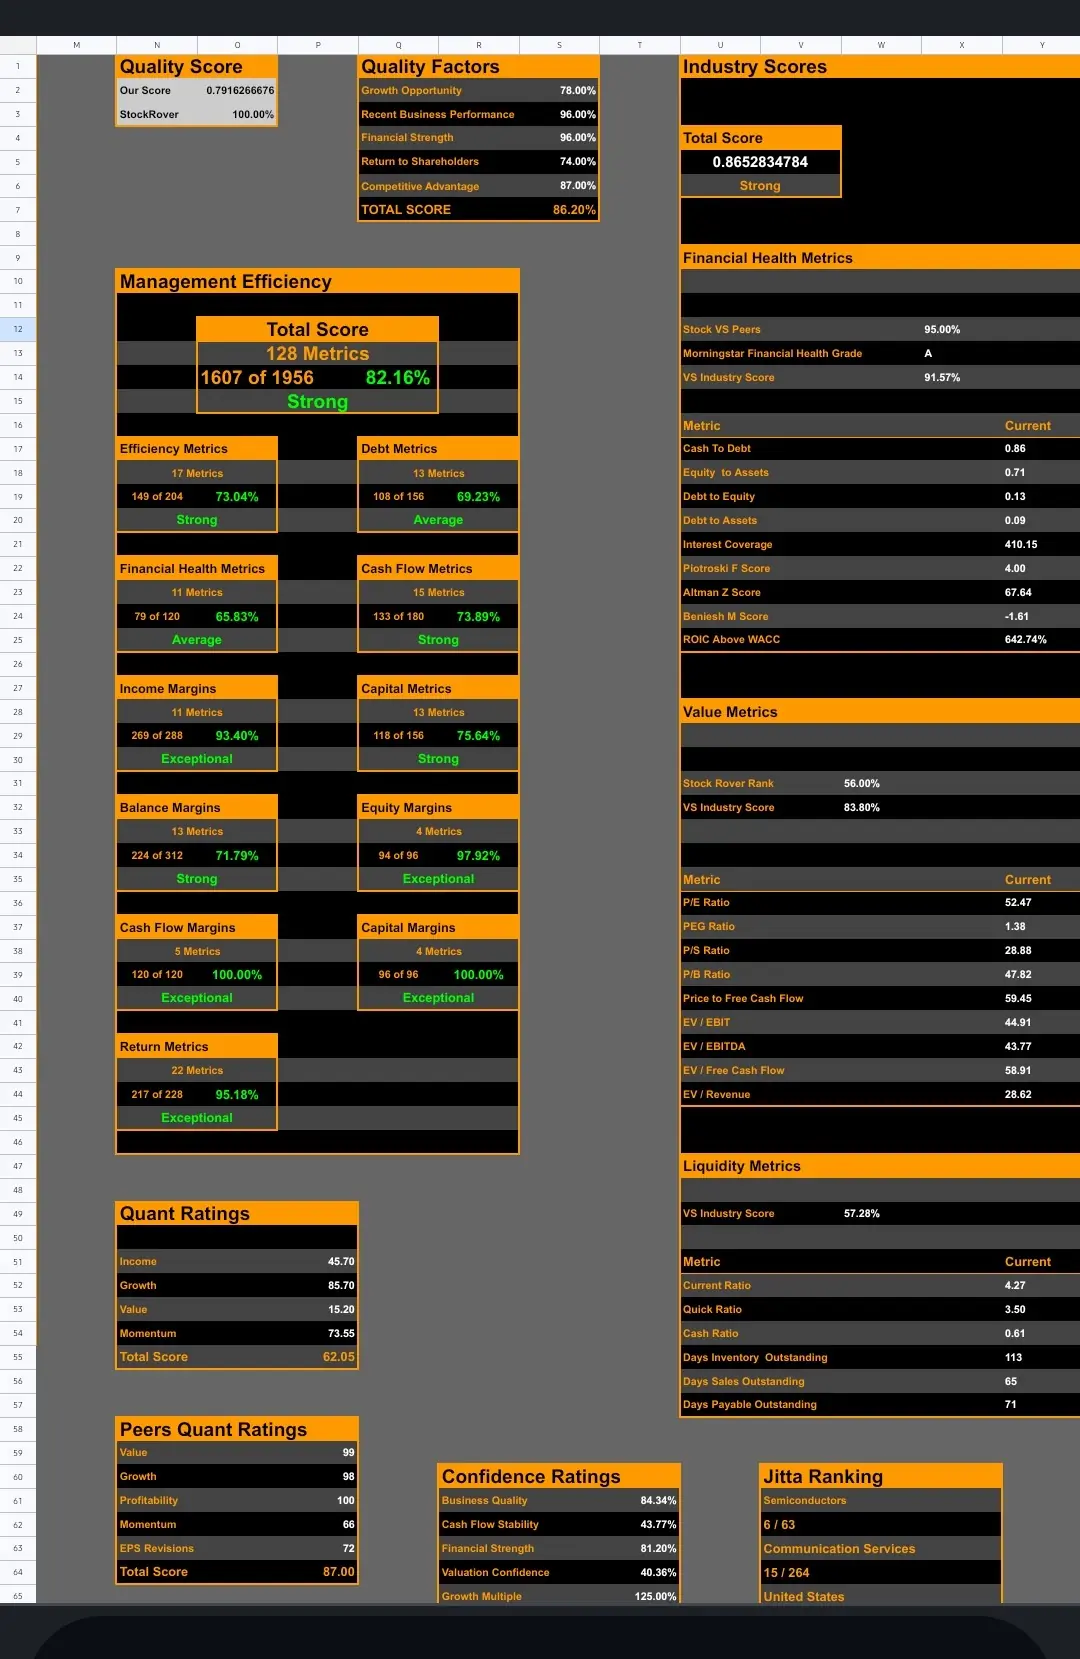
Task: Select column header U
Action: coord(720,45)
